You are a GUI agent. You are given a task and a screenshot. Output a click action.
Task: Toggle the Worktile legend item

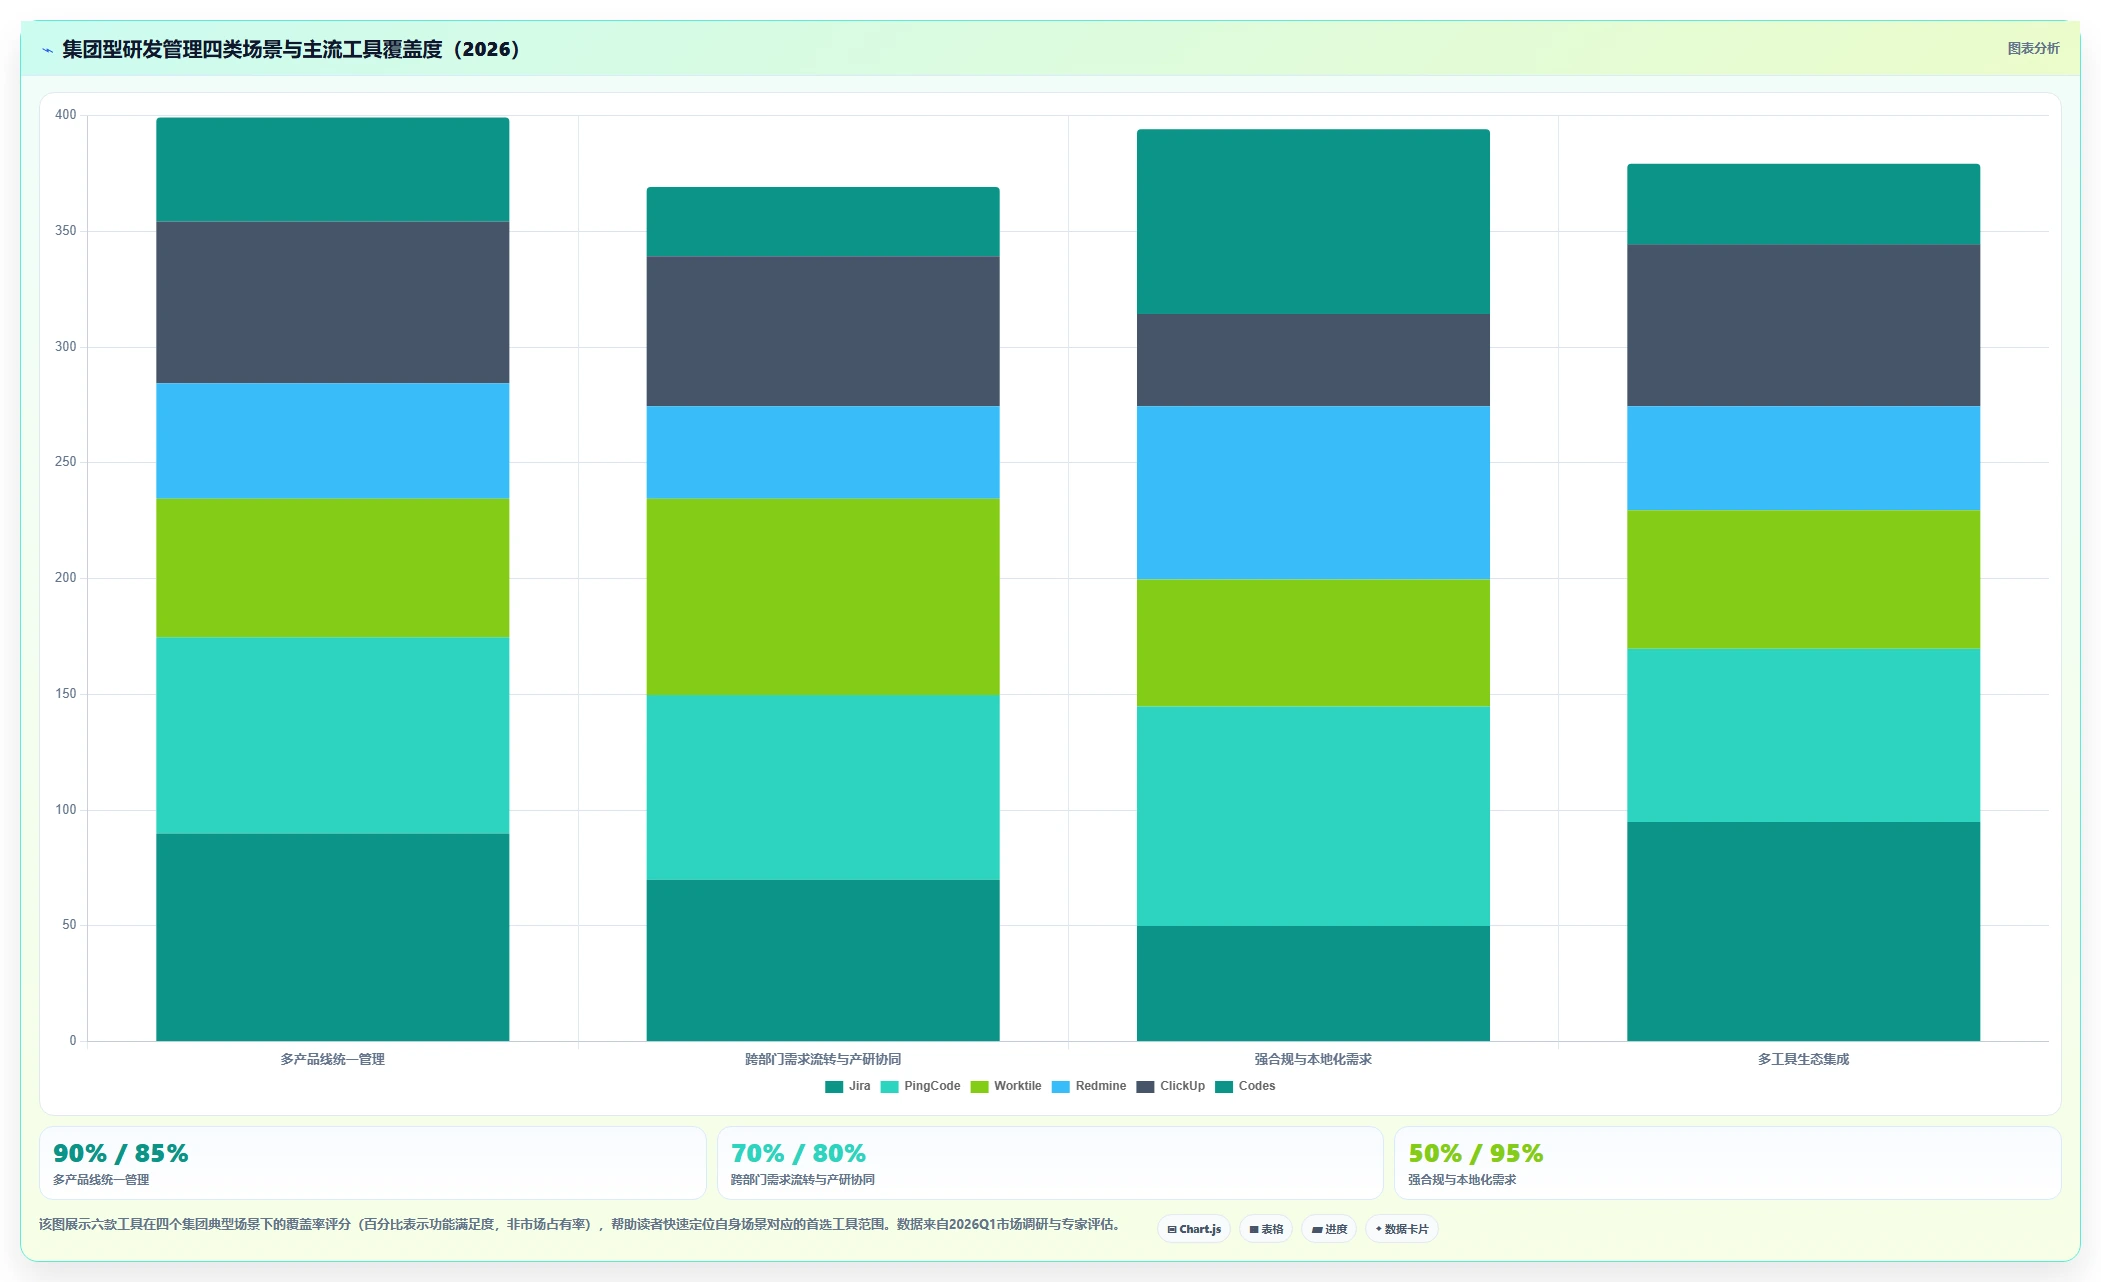tap(1006, 1086)
